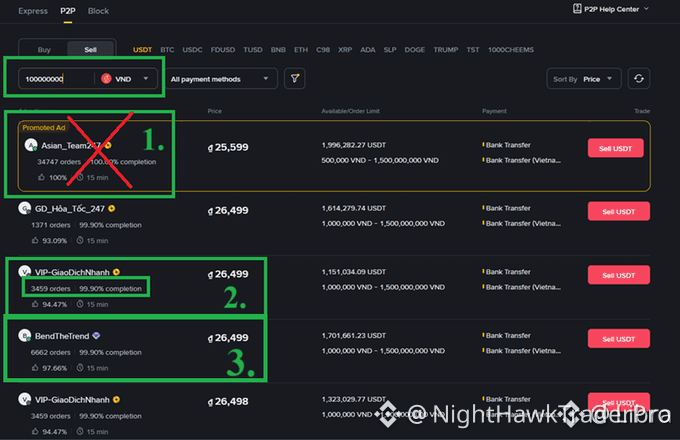Click diamond badge next to BendTheTrend
The height and width of the screenshot is (440, 680).
coord(96,336)
